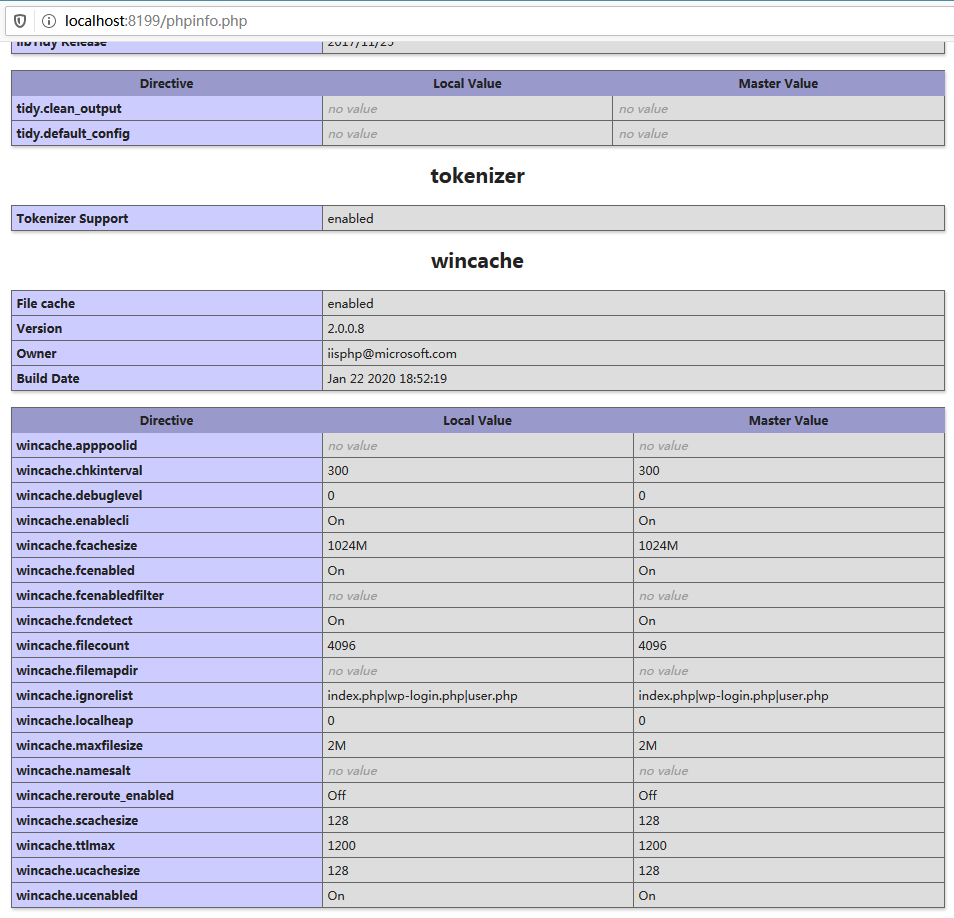Click the wincache.apppoolid master no value cell

(x=789, y=445)
